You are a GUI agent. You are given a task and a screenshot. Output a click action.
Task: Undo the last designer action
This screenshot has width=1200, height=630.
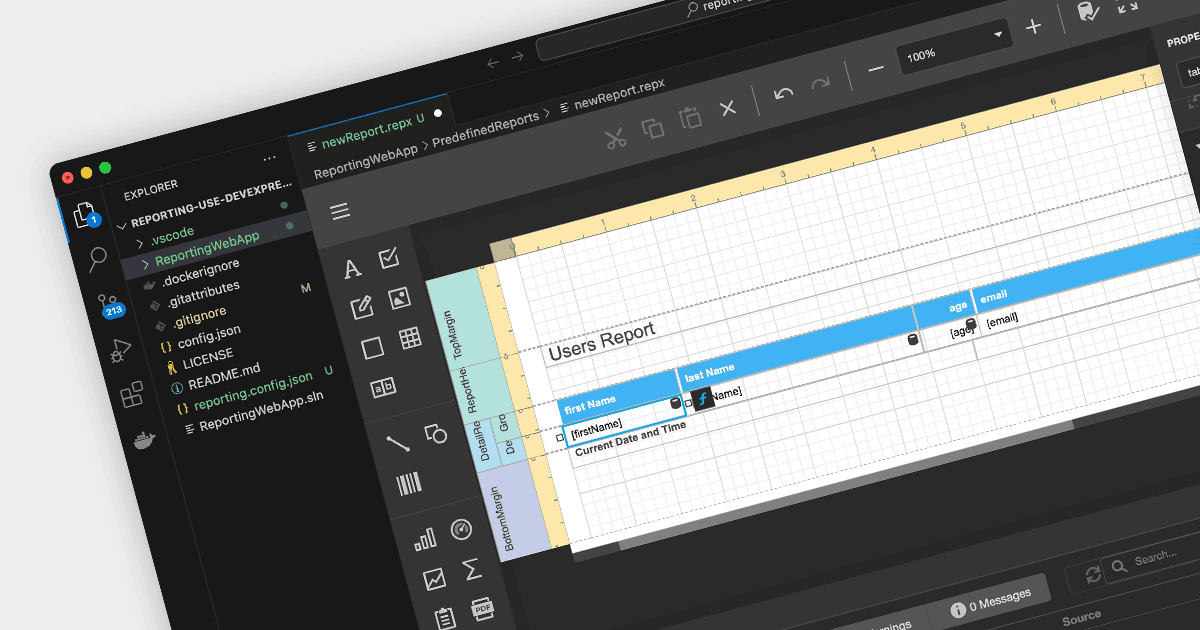coord(784,93)
